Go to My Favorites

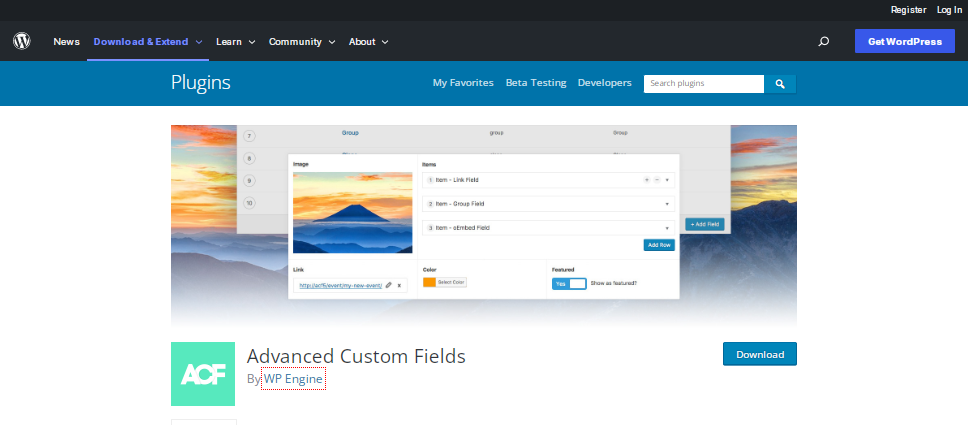pyautogui.click(x=463, y=83)
